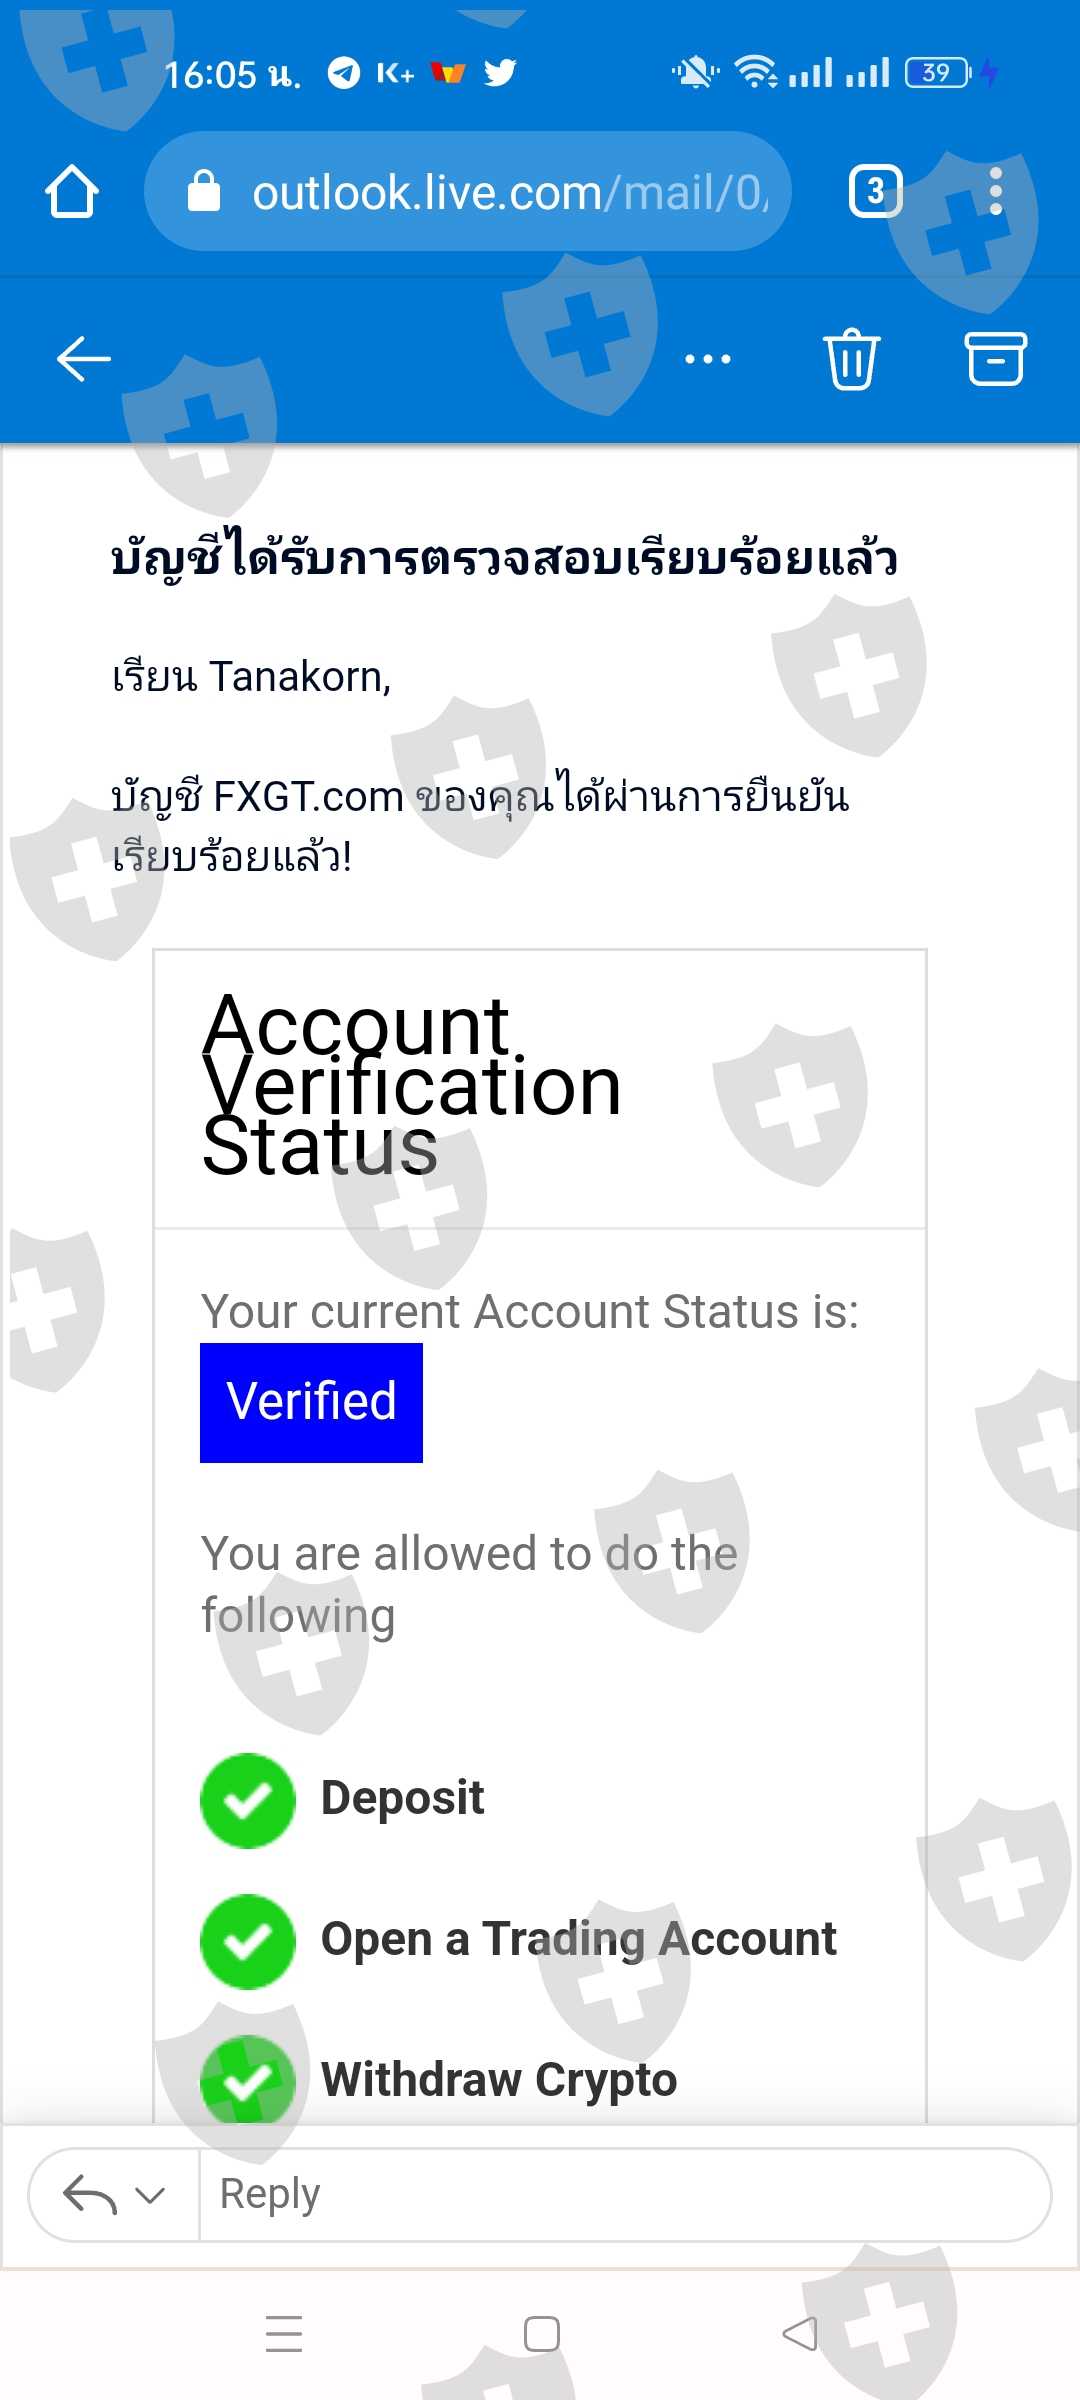1080x2400 pixels.
Task: Archive this email with the archive icon
Action: [x=995, y=359]
